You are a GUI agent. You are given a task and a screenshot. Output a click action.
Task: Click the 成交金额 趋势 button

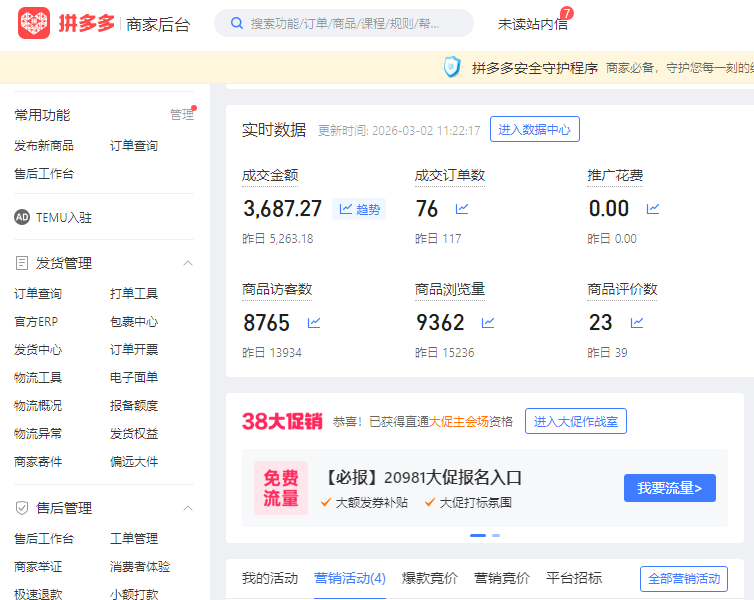pyautogui.click(x=359, y=209)
